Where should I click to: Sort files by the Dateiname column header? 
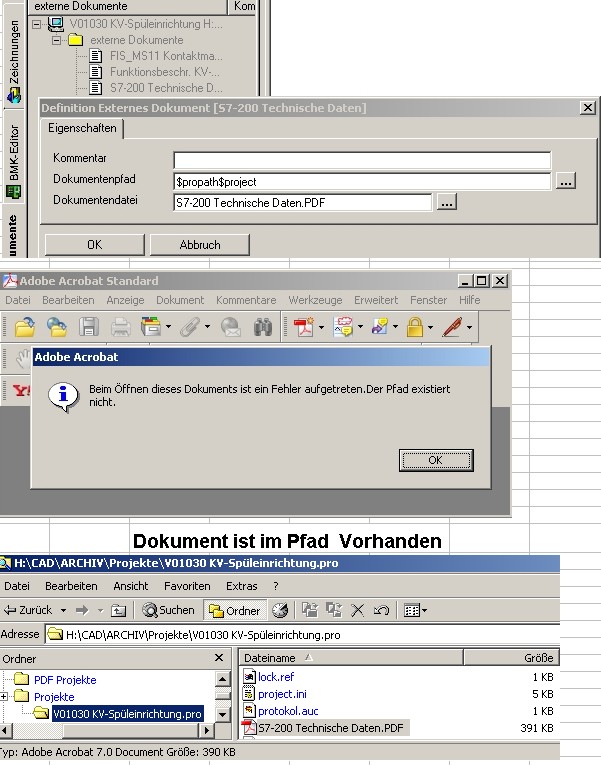tap(351, 658)
